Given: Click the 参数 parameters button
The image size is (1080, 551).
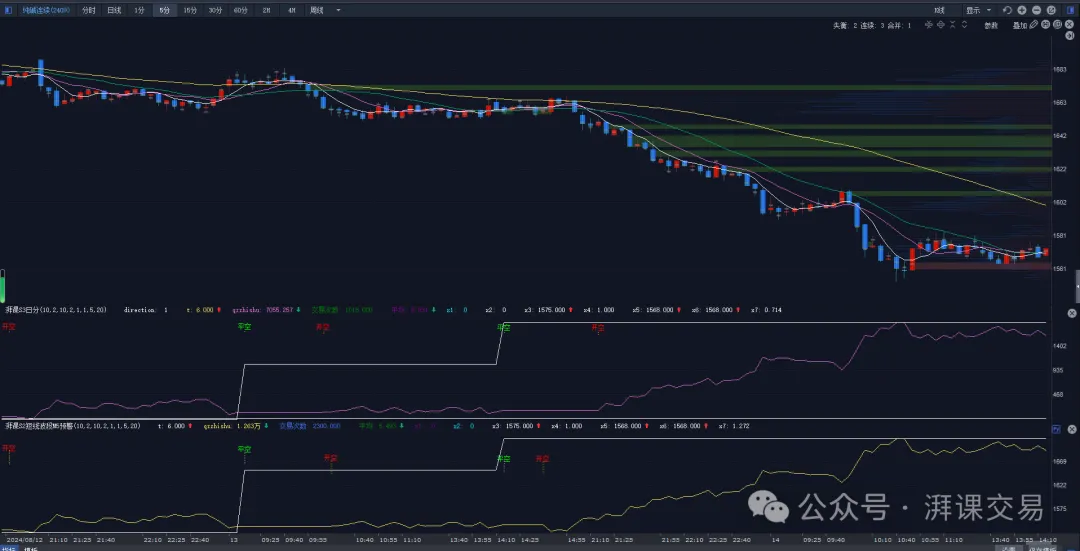Looking at the screenshot, I should (x=991, y=25).
